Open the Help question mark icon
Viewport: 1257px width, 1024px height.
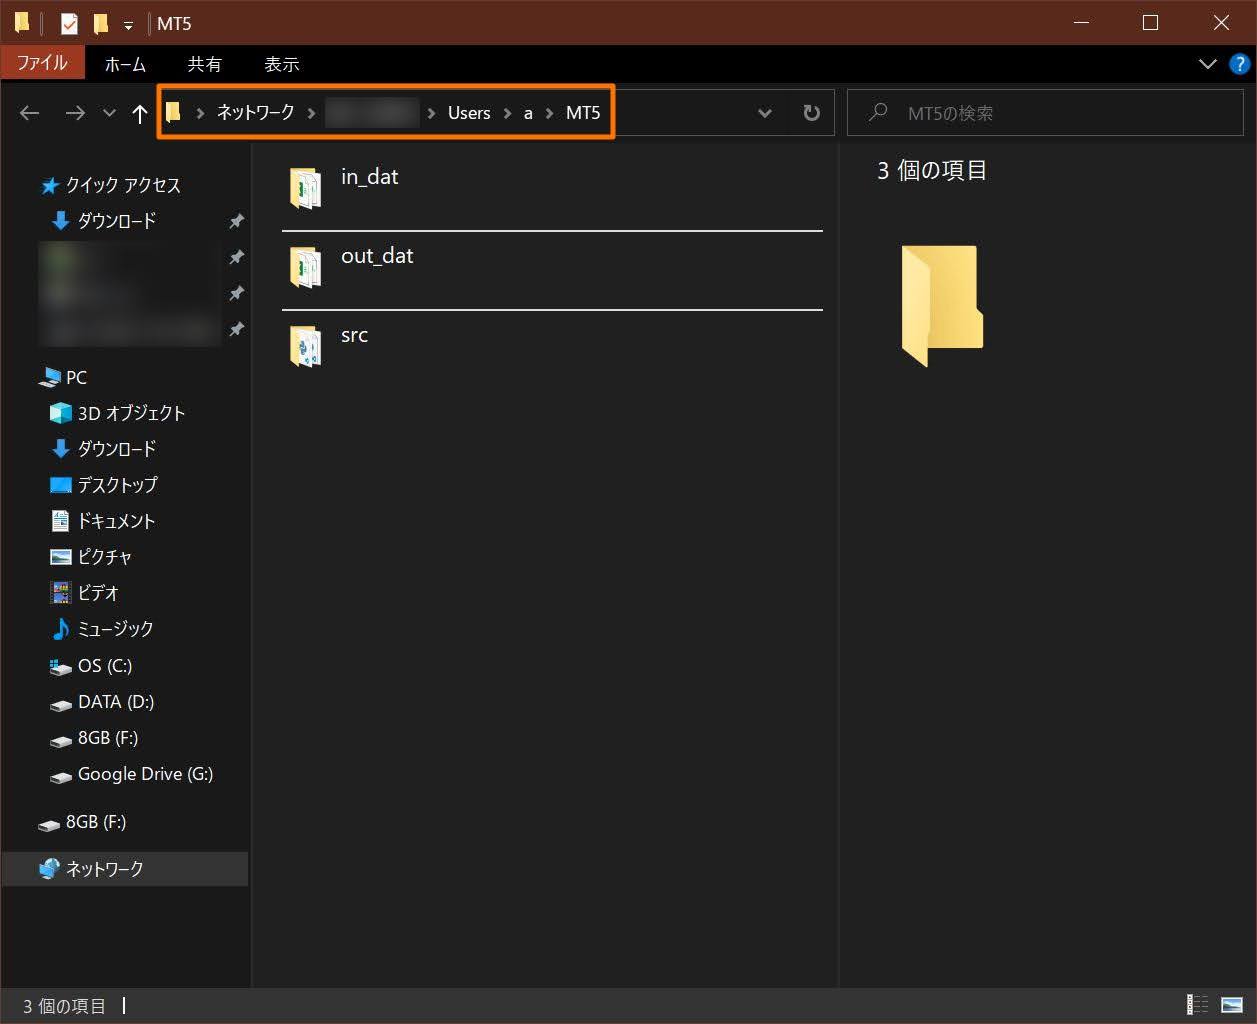pos(1239,64)
